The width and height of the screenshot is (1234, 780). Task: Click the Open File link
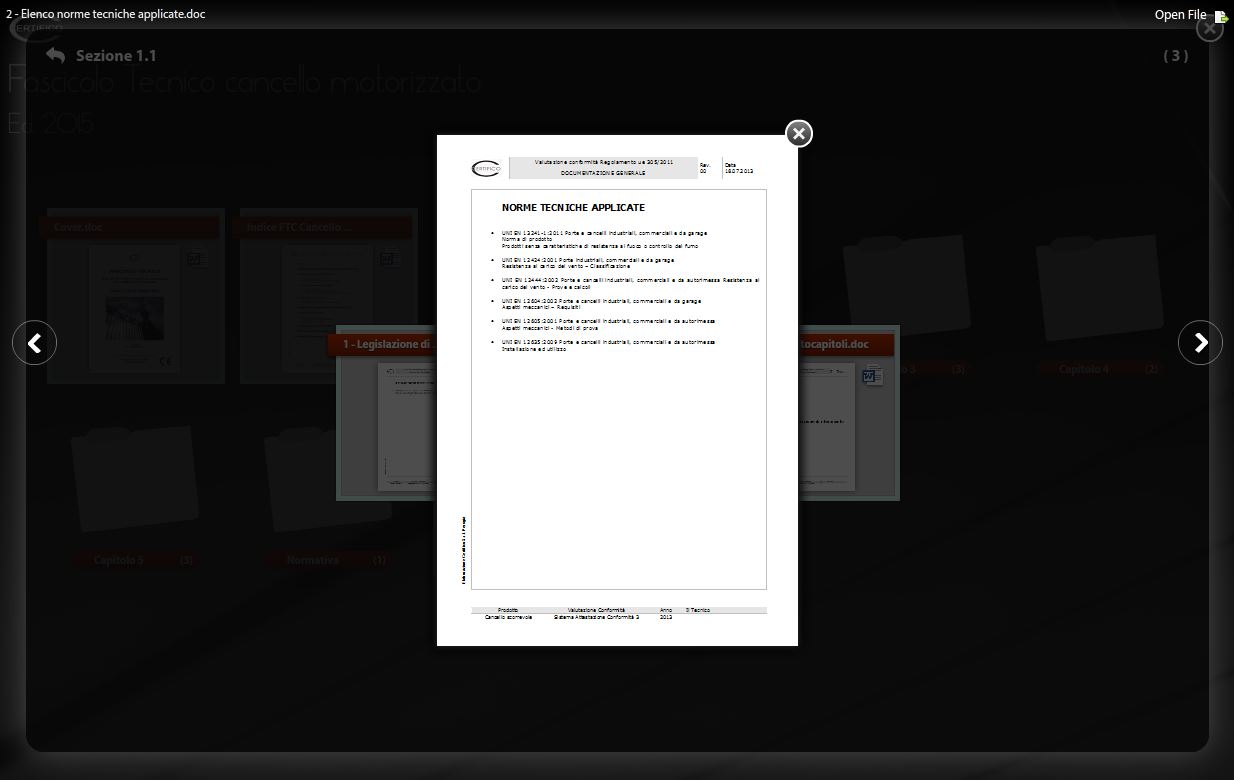click(1180, 15)
